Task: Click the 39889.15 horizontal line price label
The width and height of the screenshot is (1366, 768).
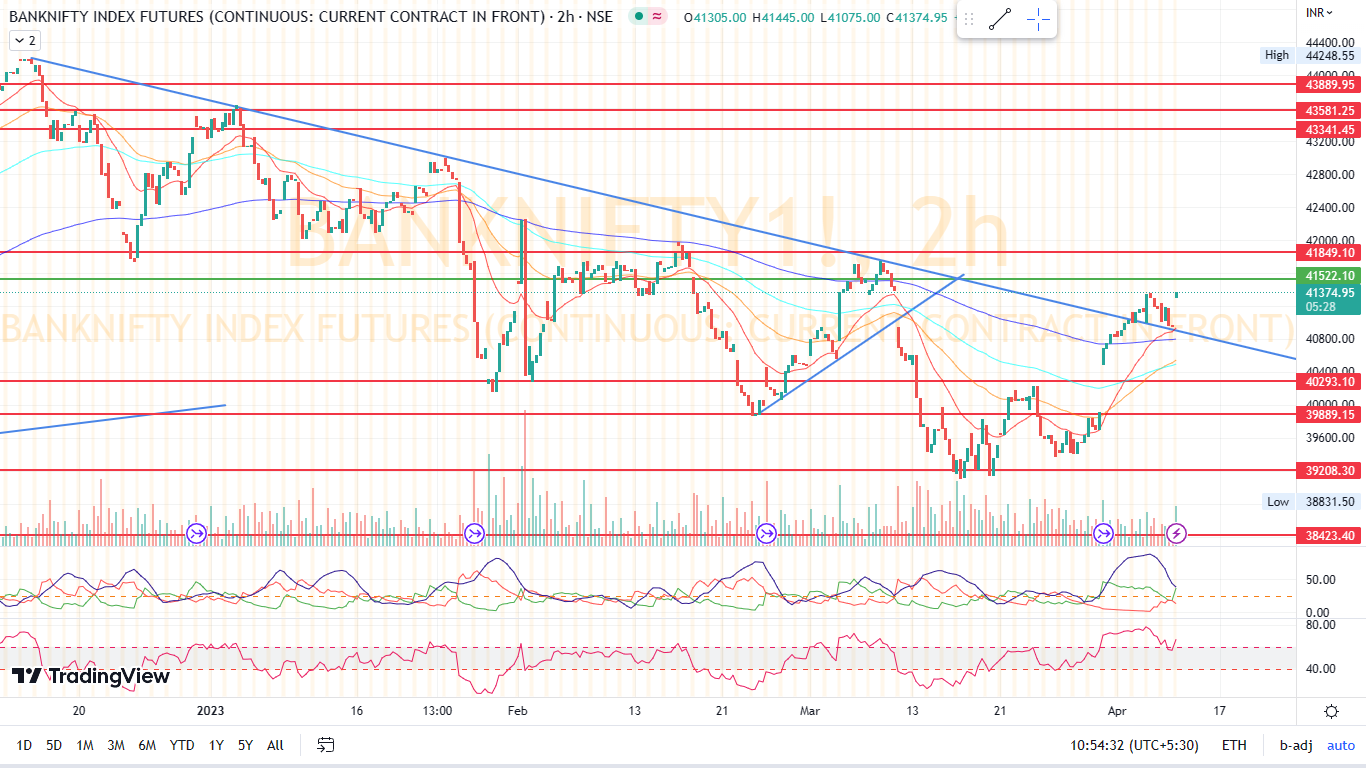Action: coord(1329,414)
